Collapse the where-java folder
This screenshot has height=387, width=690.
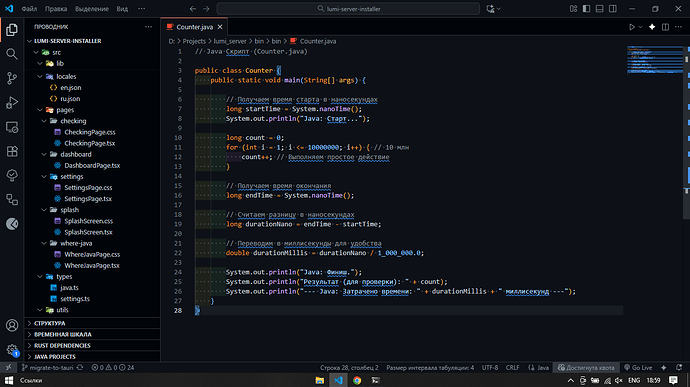[76, 243]
